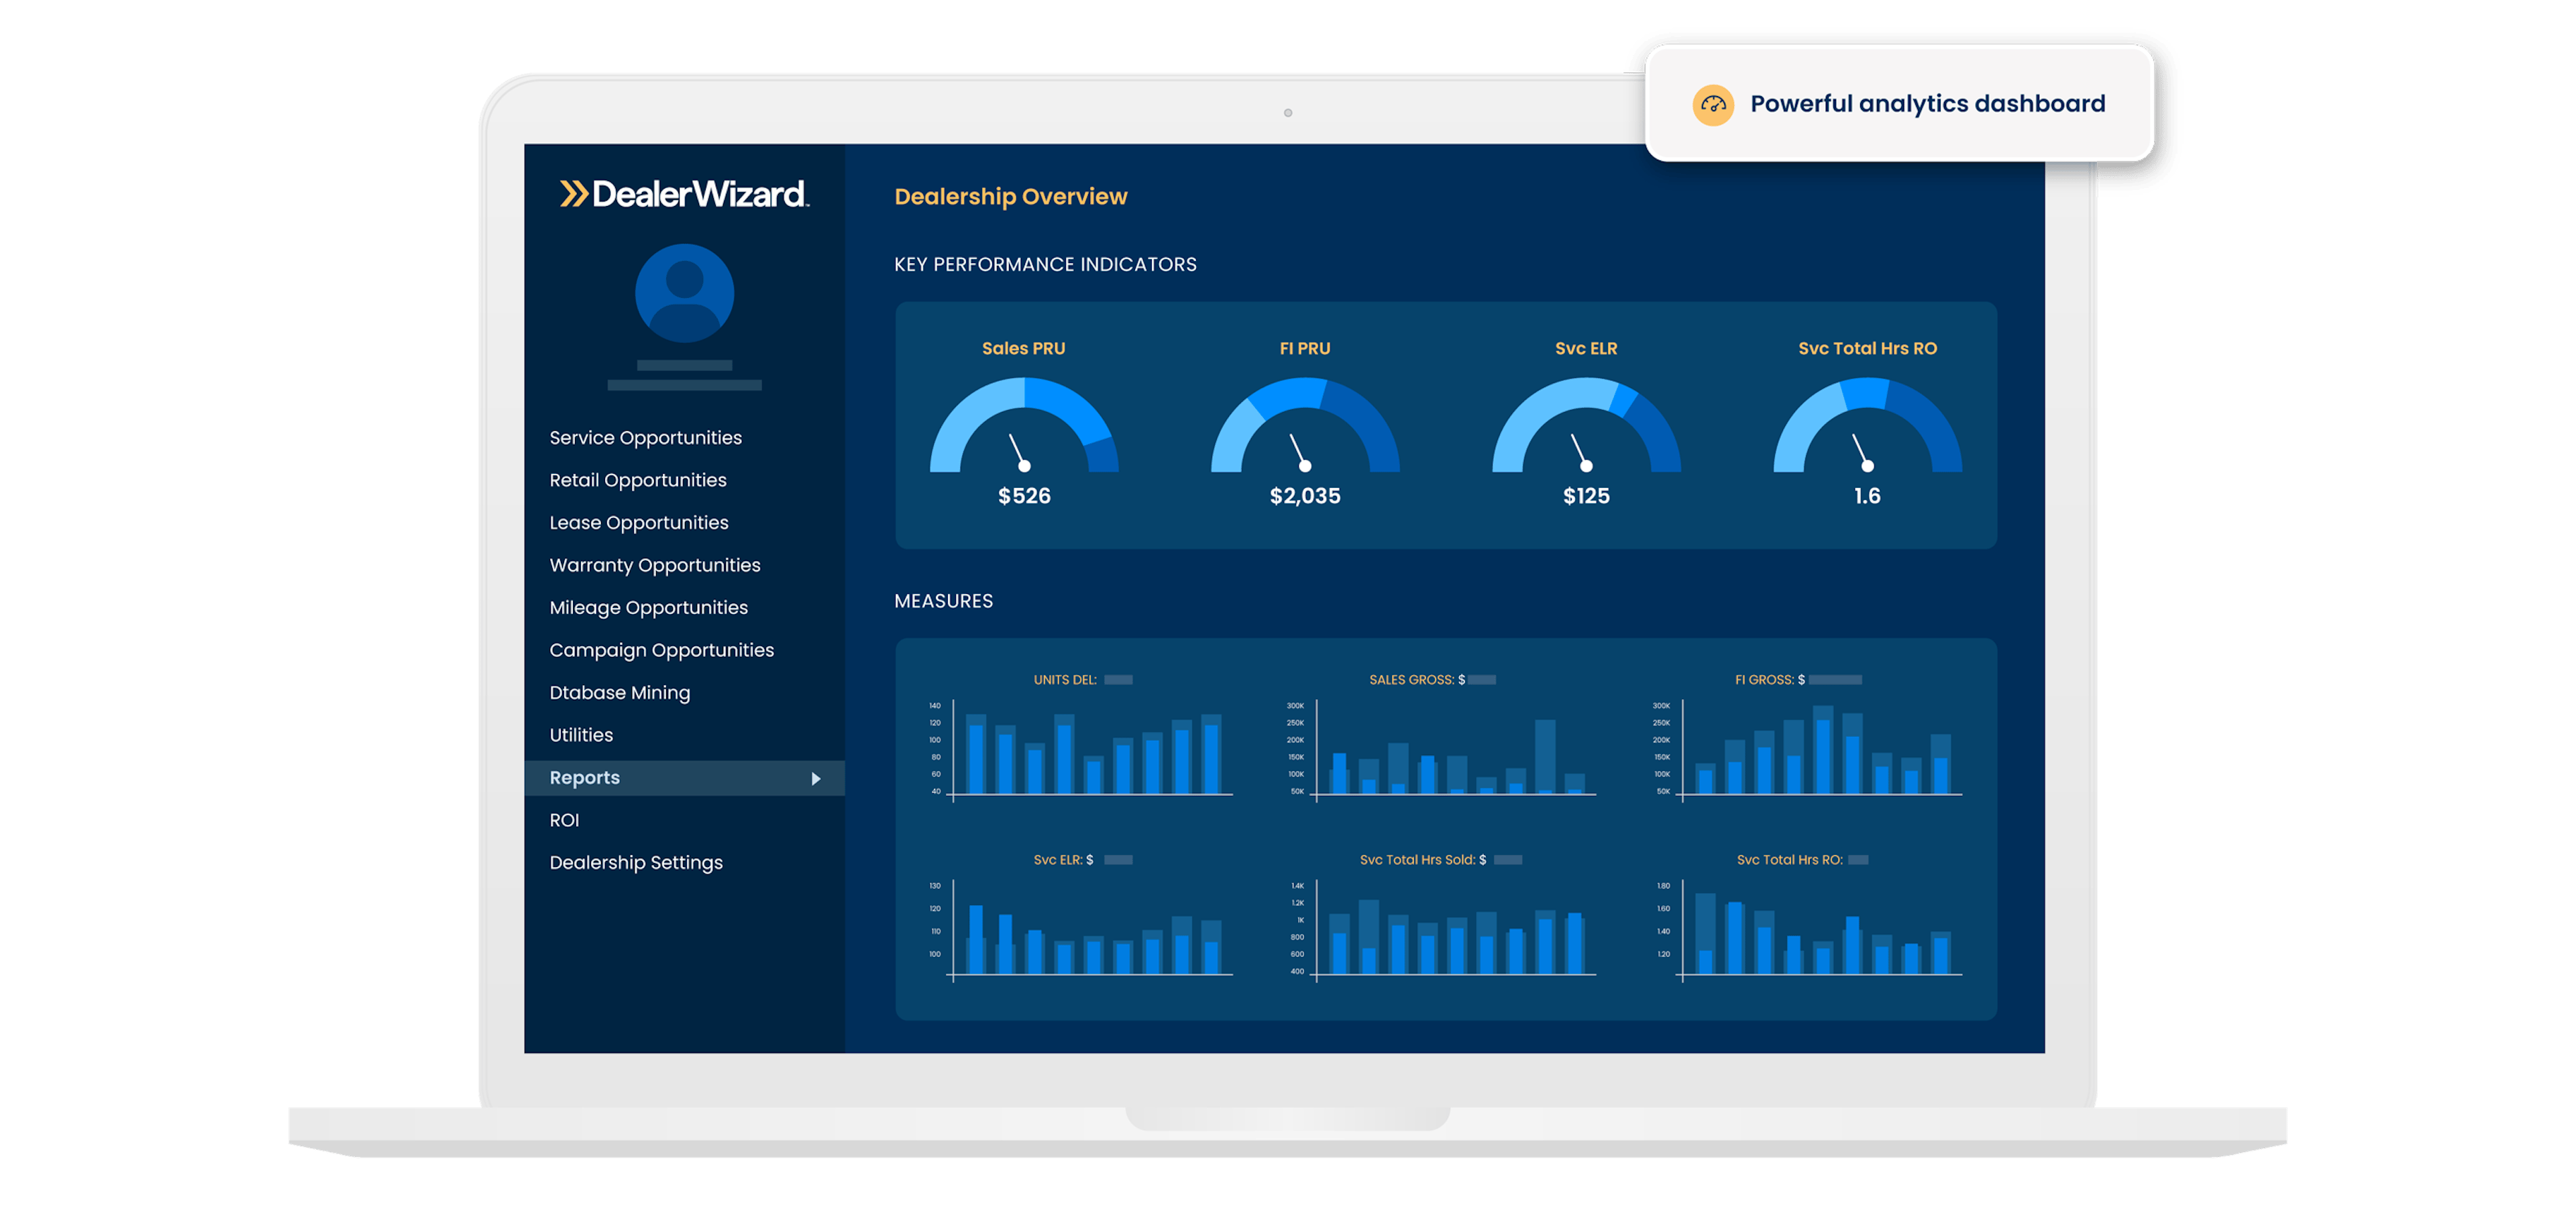This screenshot has height=1224, width=2576.
Task: Toggle the FI GROSS chart switch
Action: (x=1836, y=679)
